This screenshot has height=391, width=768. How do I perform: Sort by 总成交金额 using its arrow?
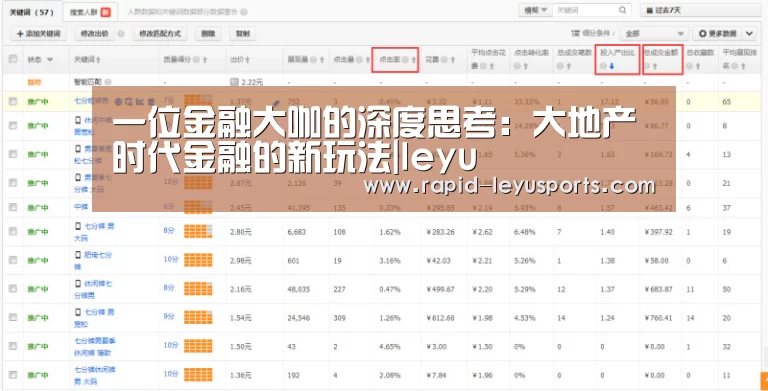655,66
